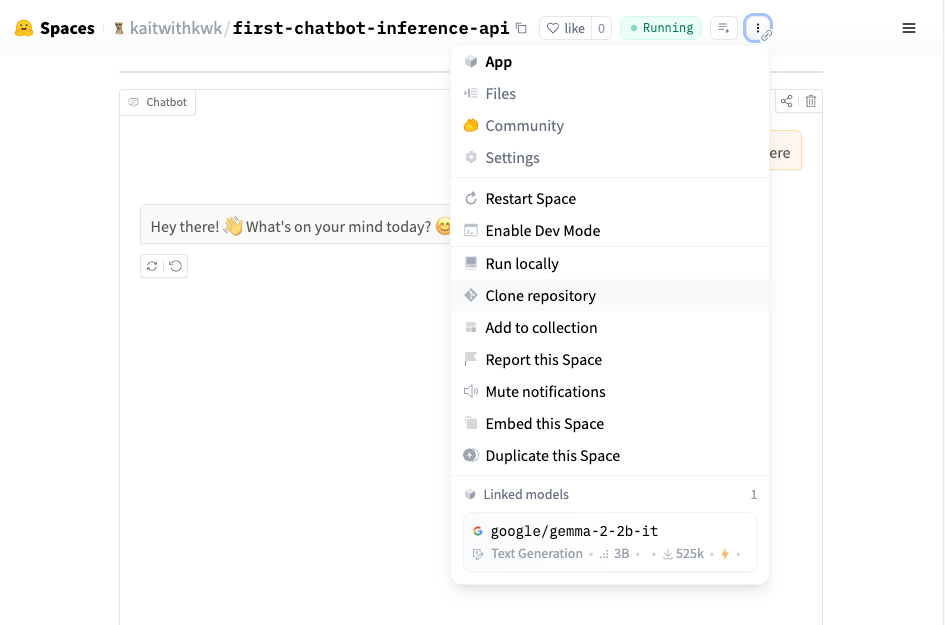Screen dimensions: 945x625
Task: Undo the last chat message
Action: click(176, 266)
